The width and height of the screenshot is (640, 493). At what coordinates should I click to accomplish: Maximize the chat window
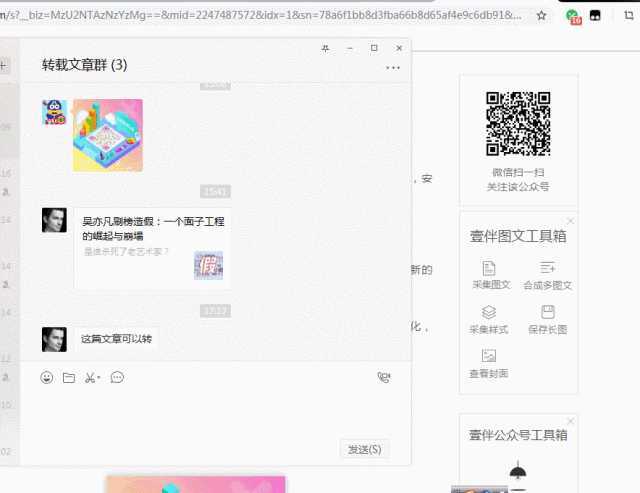[374, 48]
